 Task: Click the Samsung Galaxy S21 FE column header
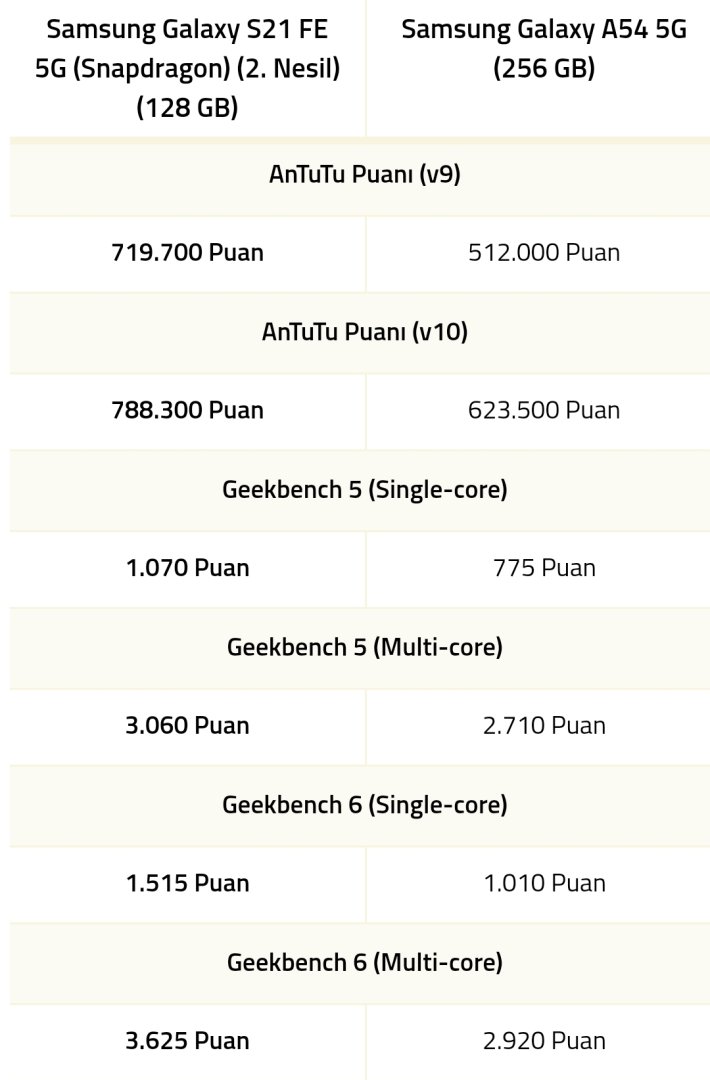coord(187,68)
